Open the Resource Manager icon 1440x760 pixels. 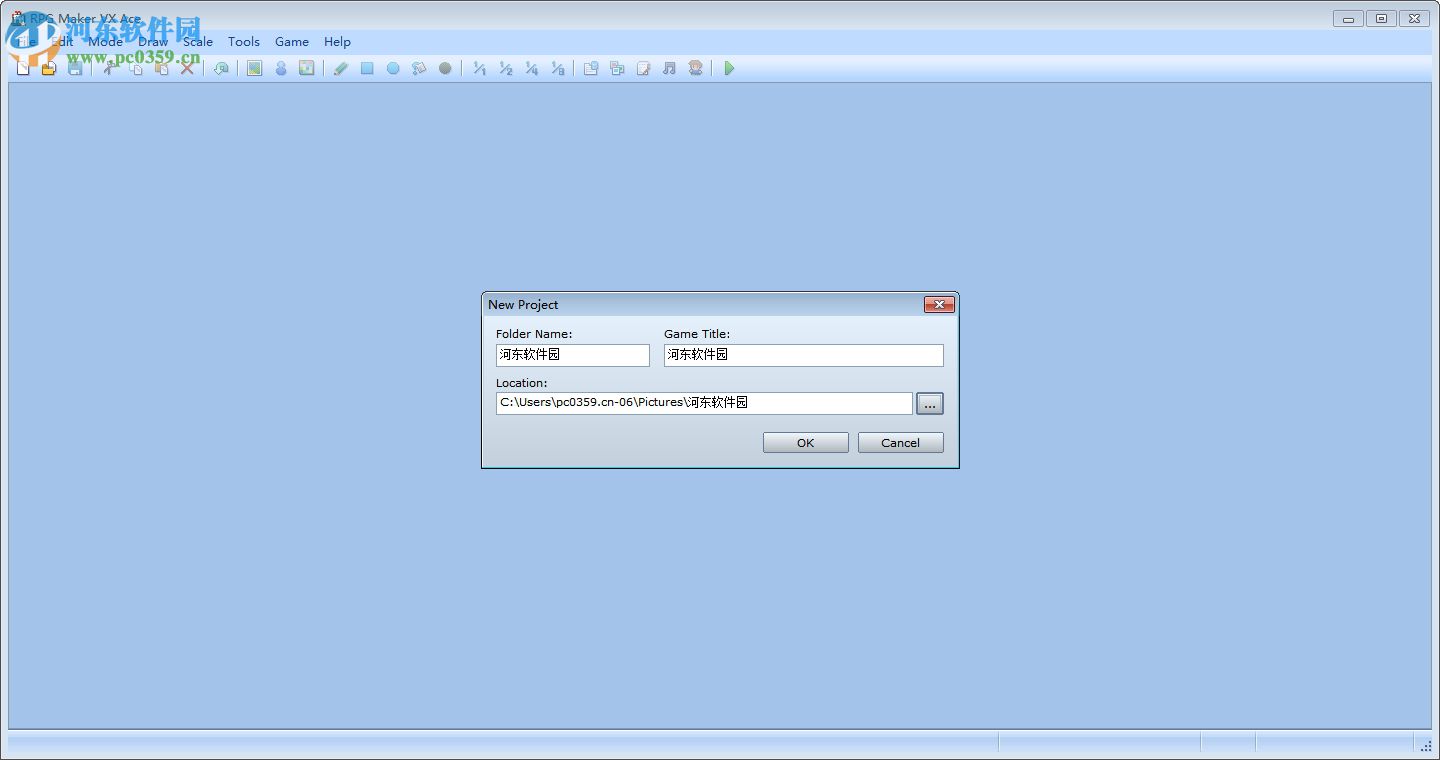[x=616, y=68]
